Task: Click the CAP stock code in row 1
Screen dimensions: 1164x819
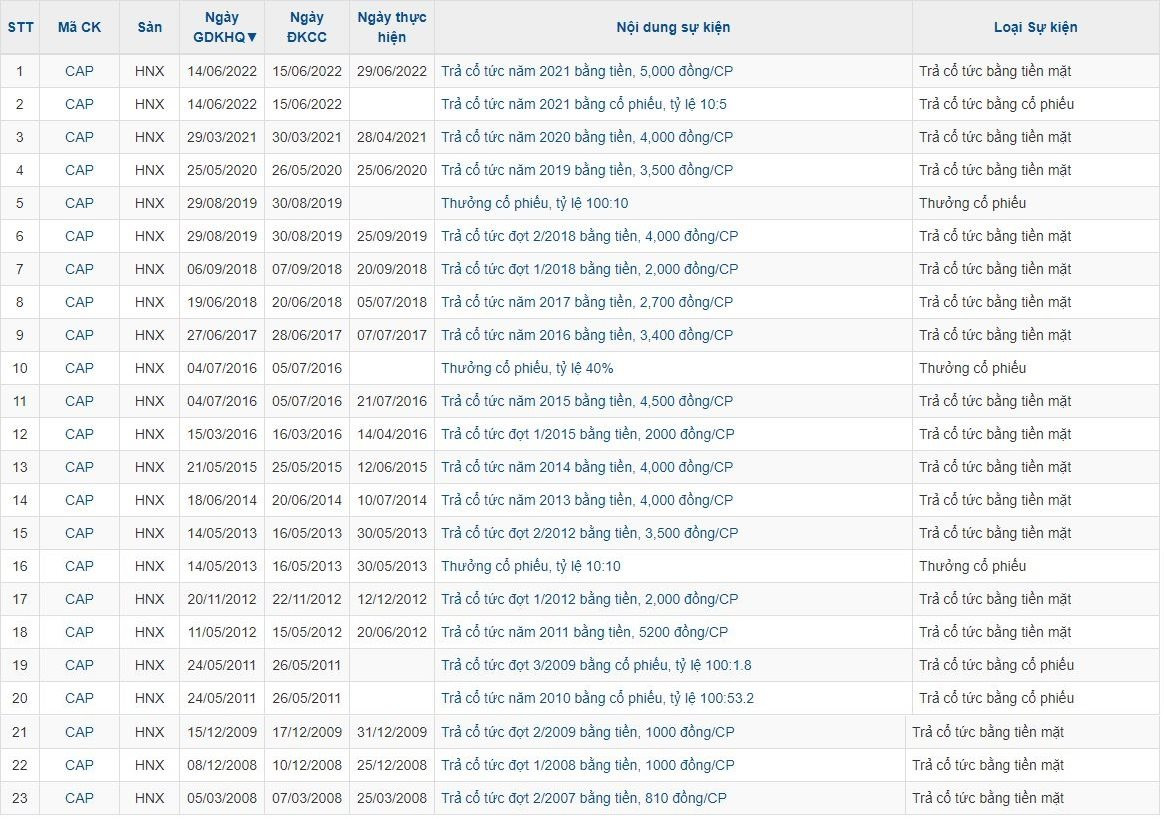Action: click(x=79, y=71)
